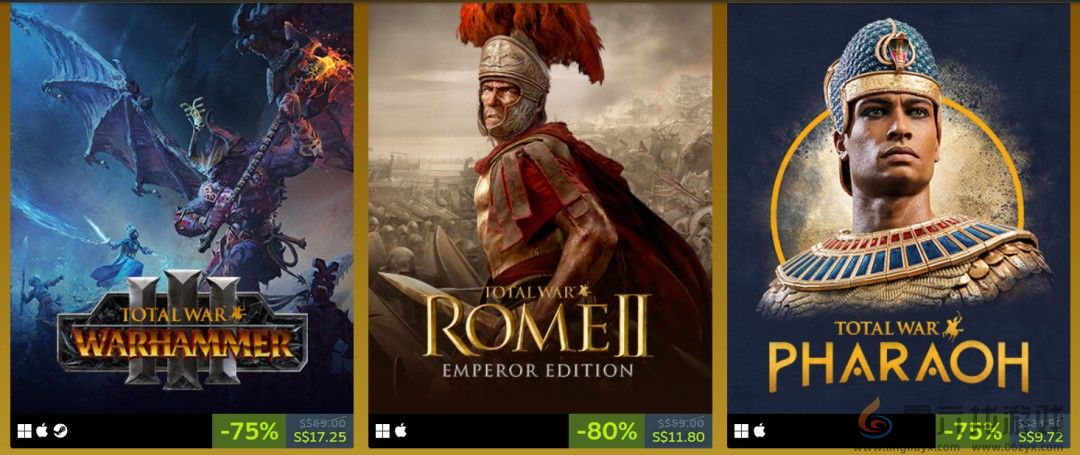Click the pharaoh's blue crown artwork

tap(884, 69)
